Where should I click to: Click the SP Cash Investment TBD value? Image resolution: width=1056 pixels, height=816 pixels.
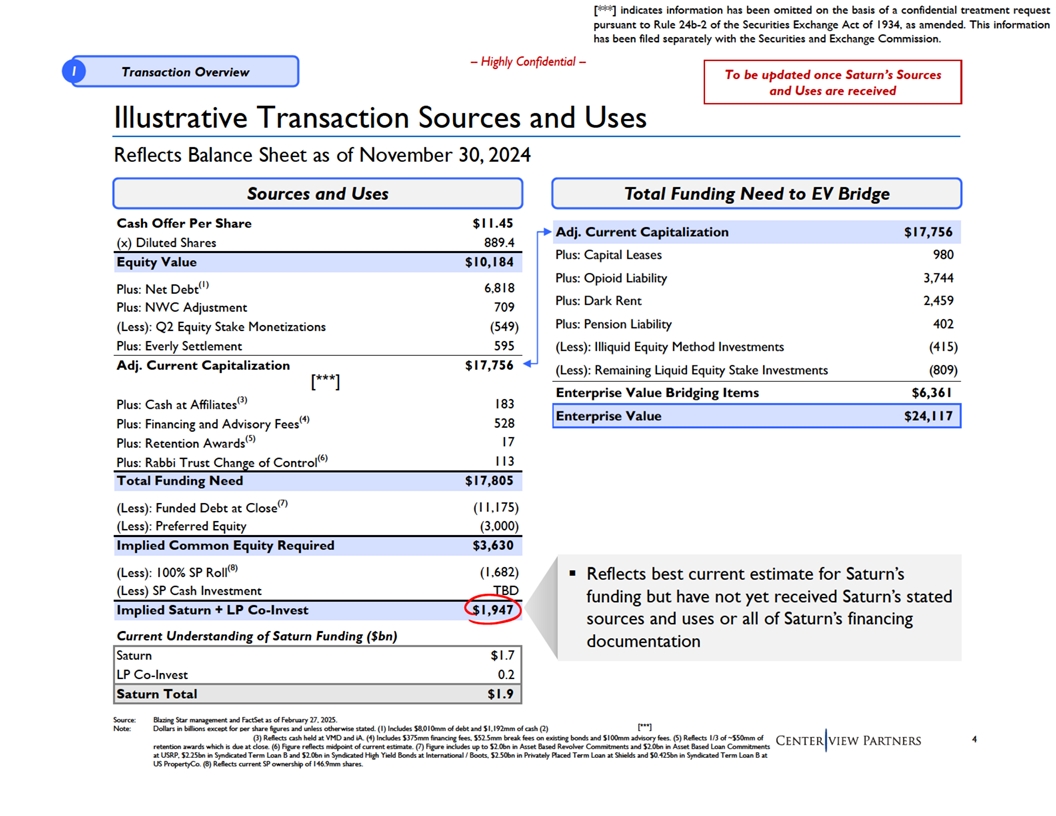505,591
